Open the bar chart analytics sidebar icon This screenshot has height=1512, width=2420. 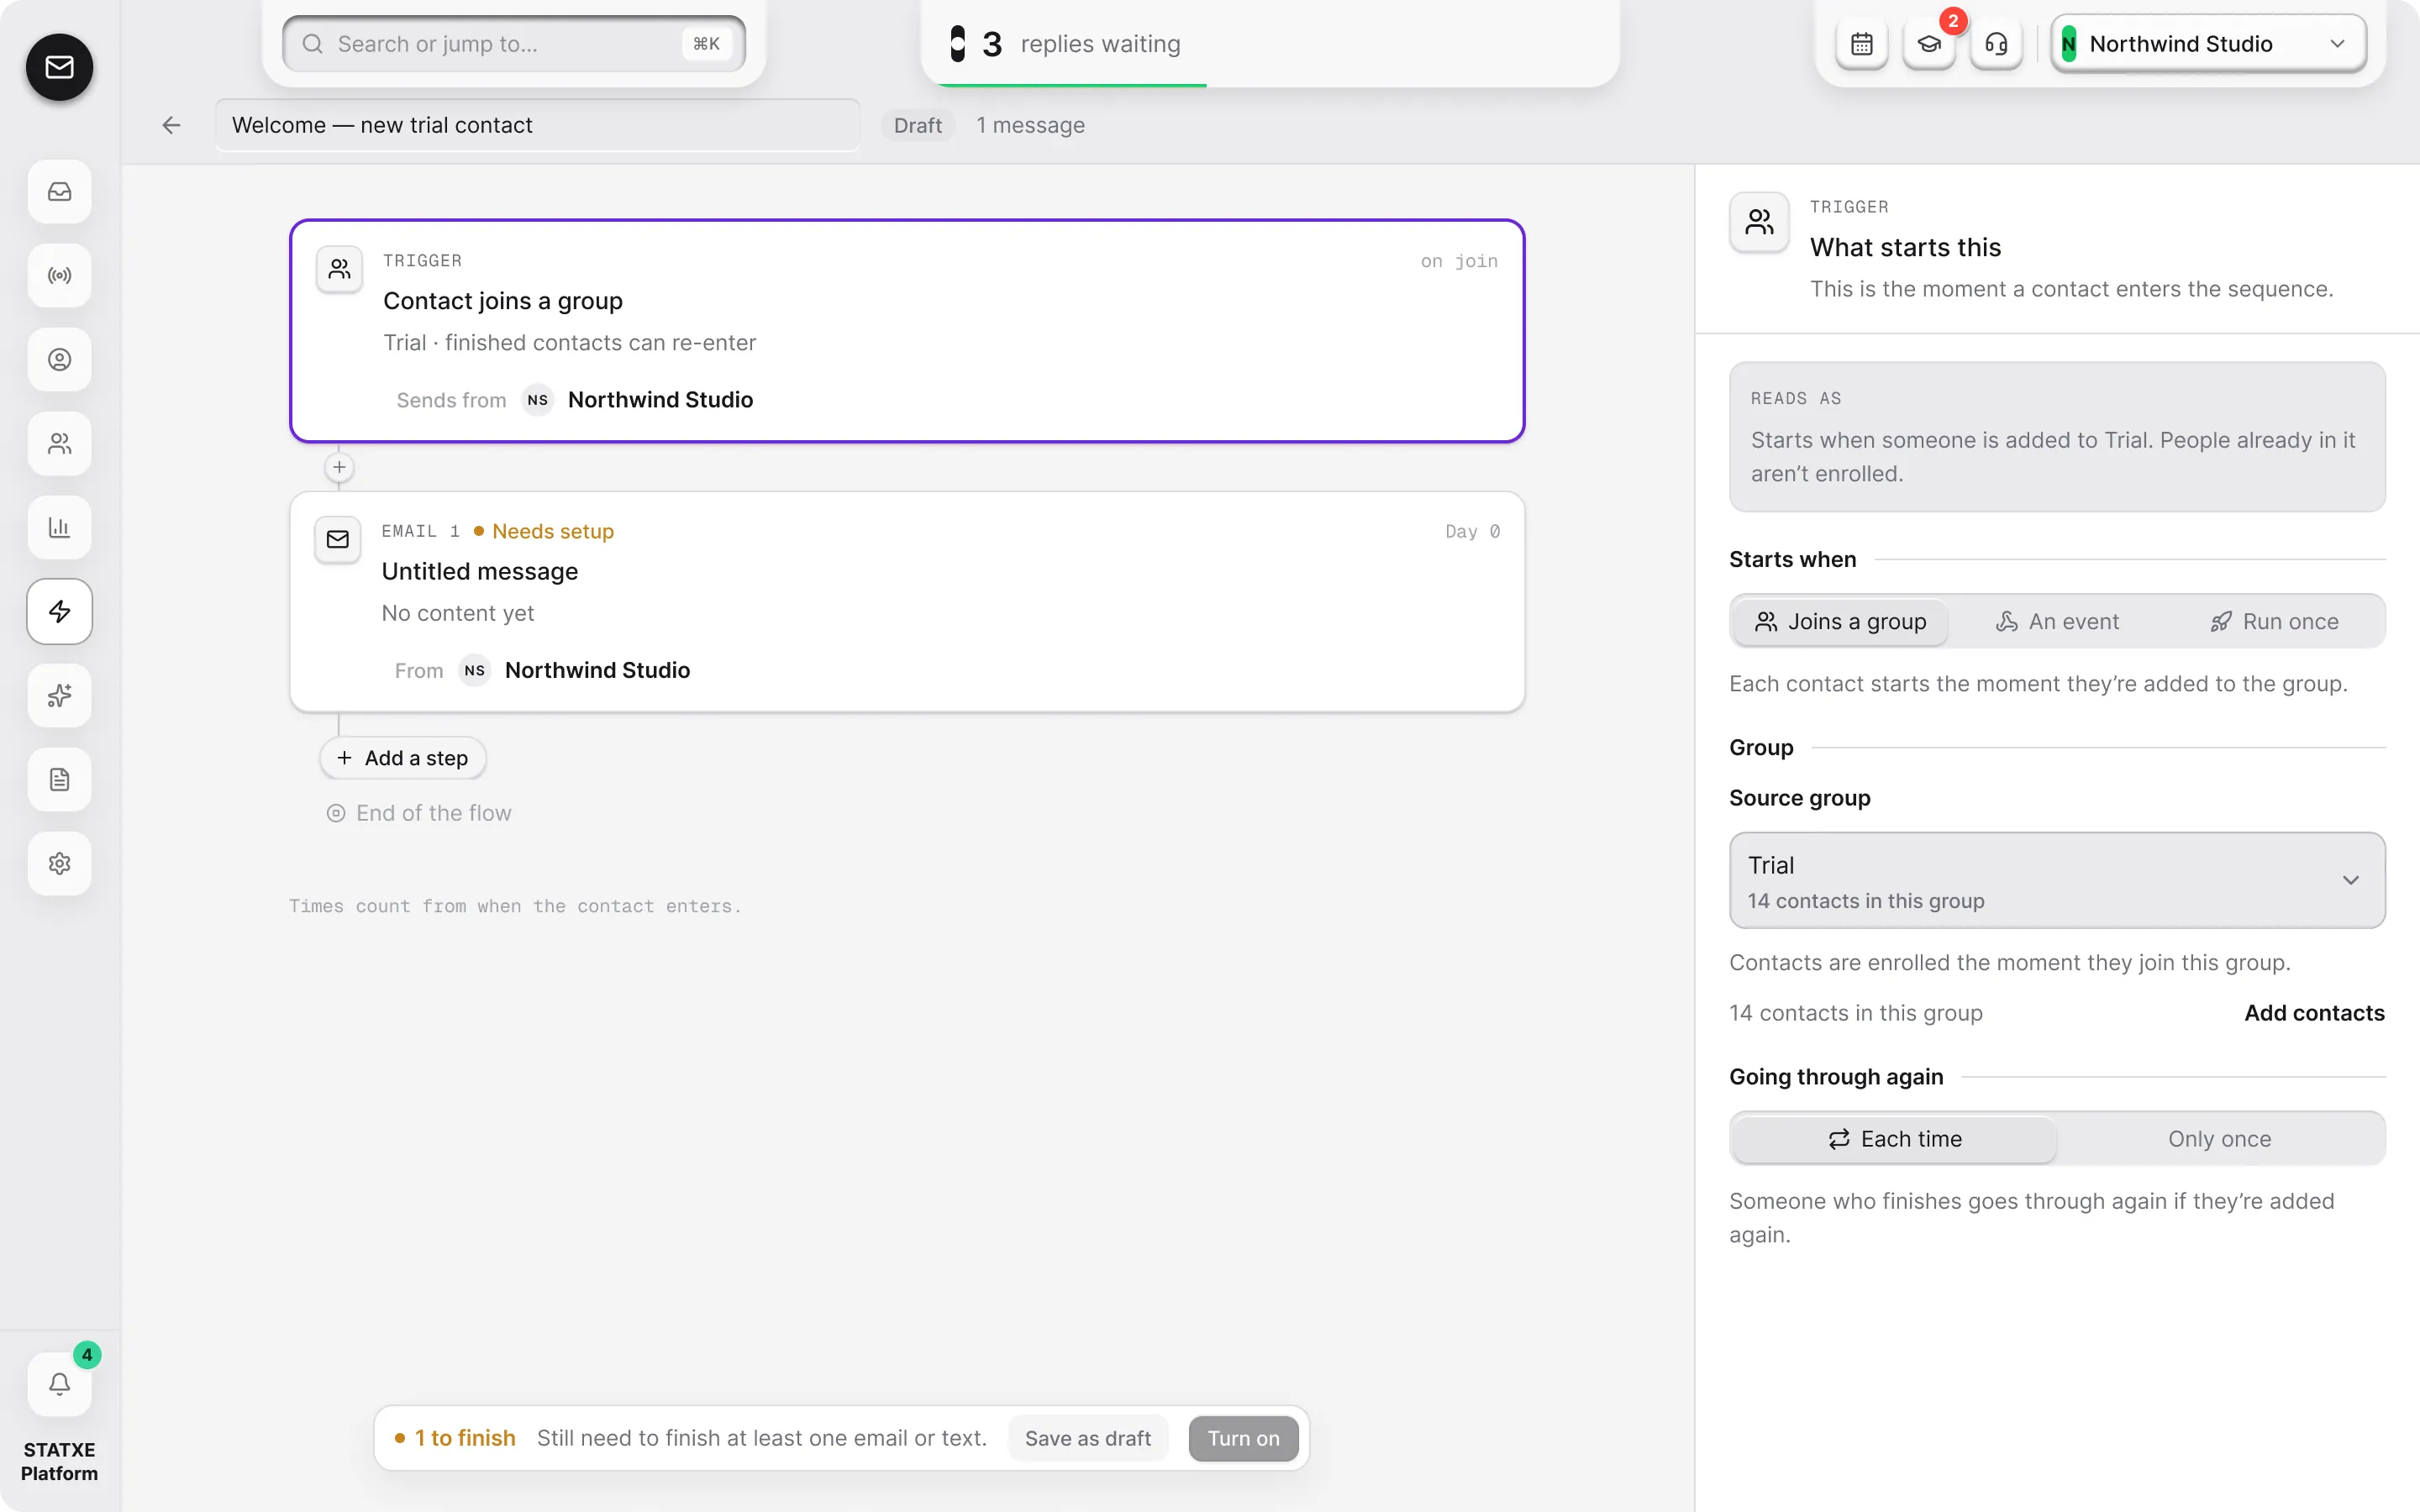coord(59,527)
